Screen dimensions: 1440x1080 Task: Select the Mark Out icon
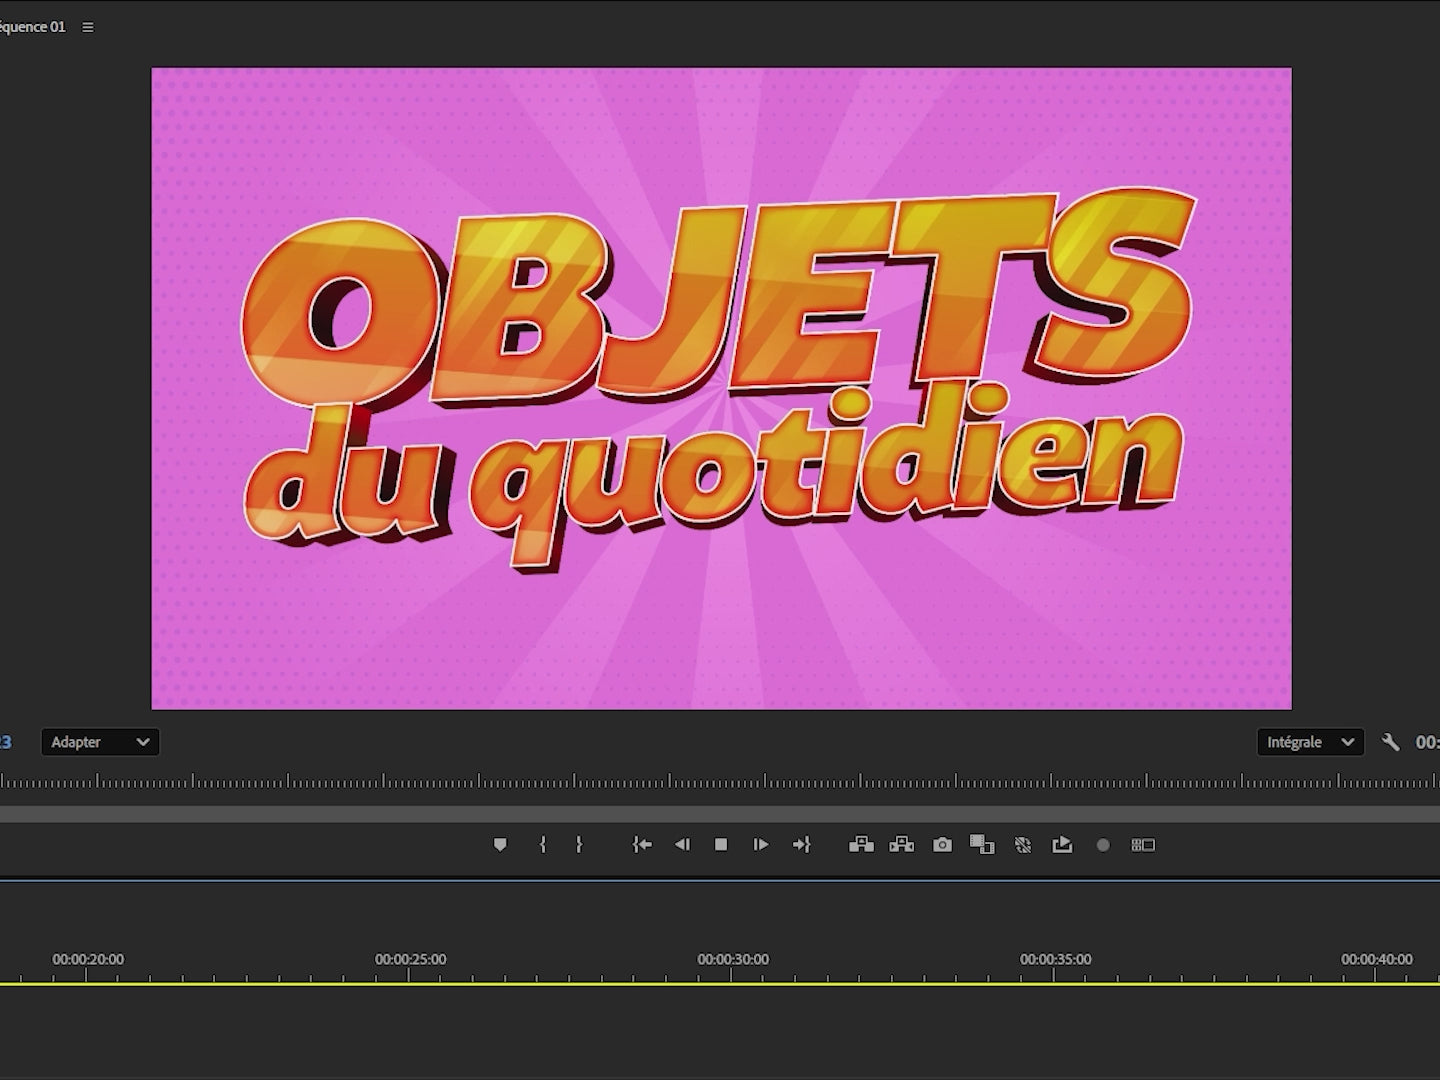[580, 845]
